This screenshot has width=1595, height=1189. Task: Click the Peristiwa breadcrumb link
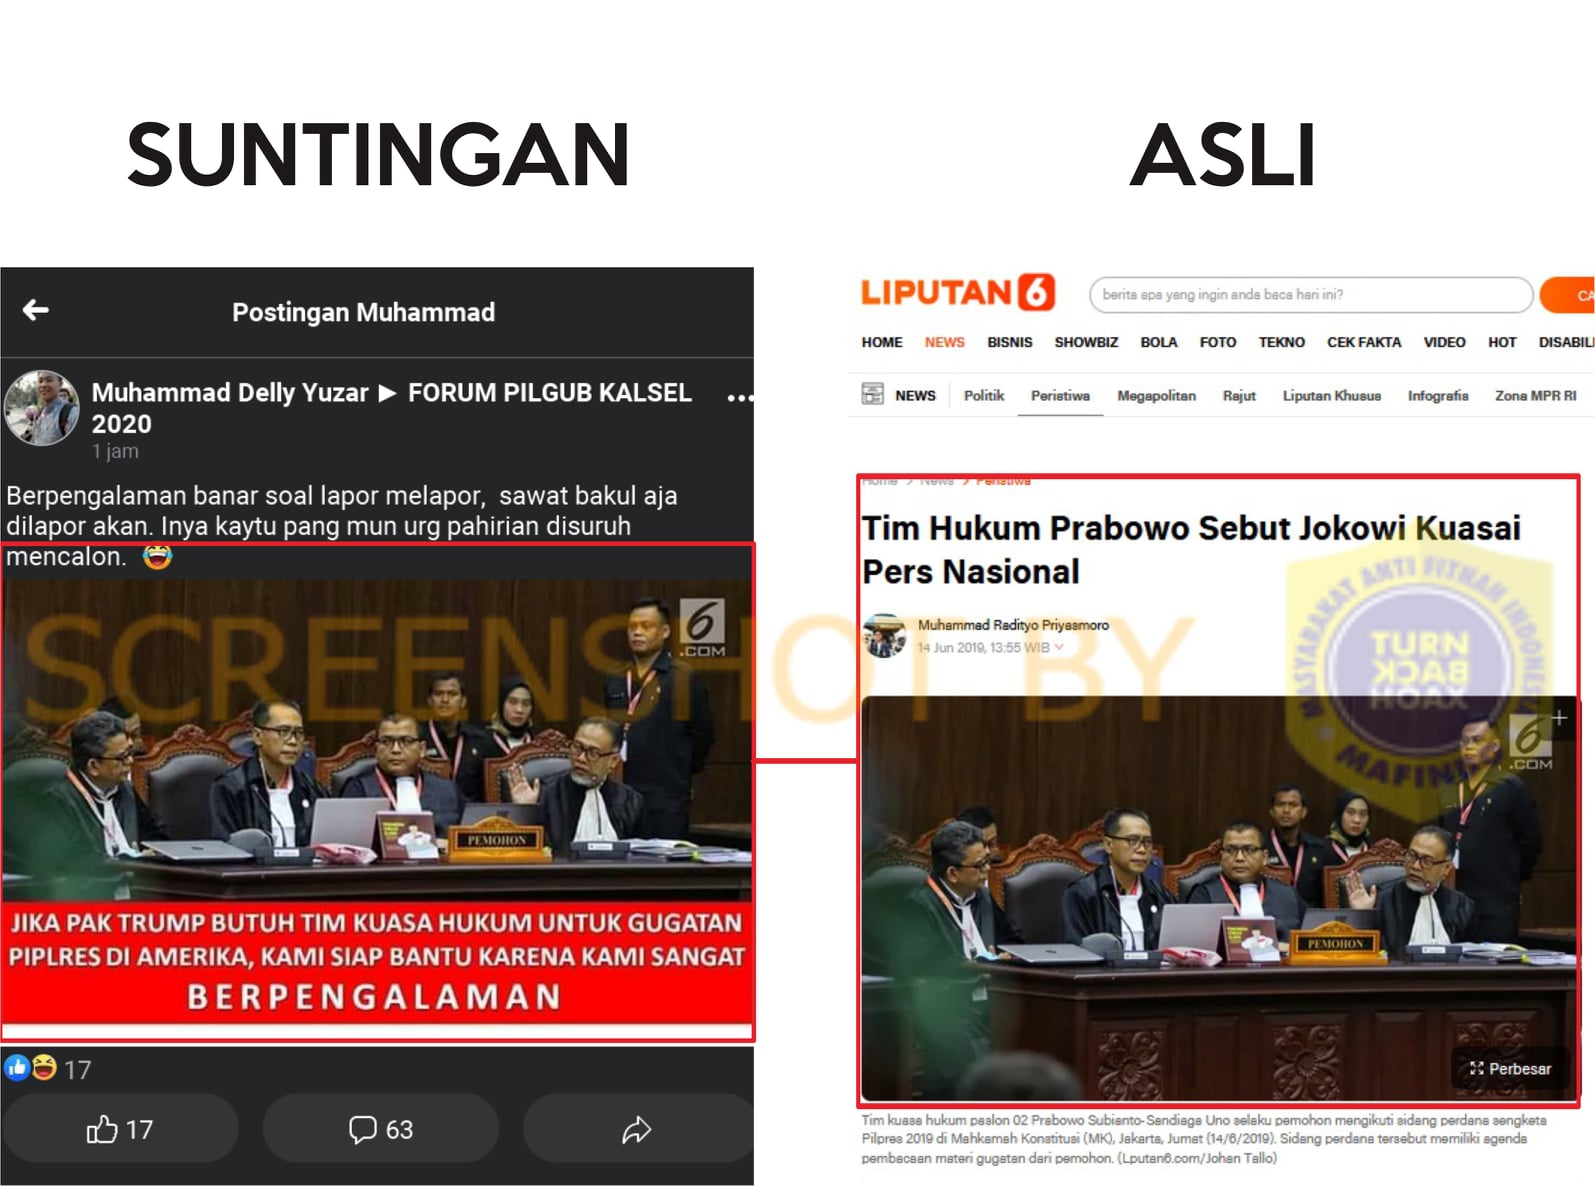pyautogui.click(x=1003, y=481)
